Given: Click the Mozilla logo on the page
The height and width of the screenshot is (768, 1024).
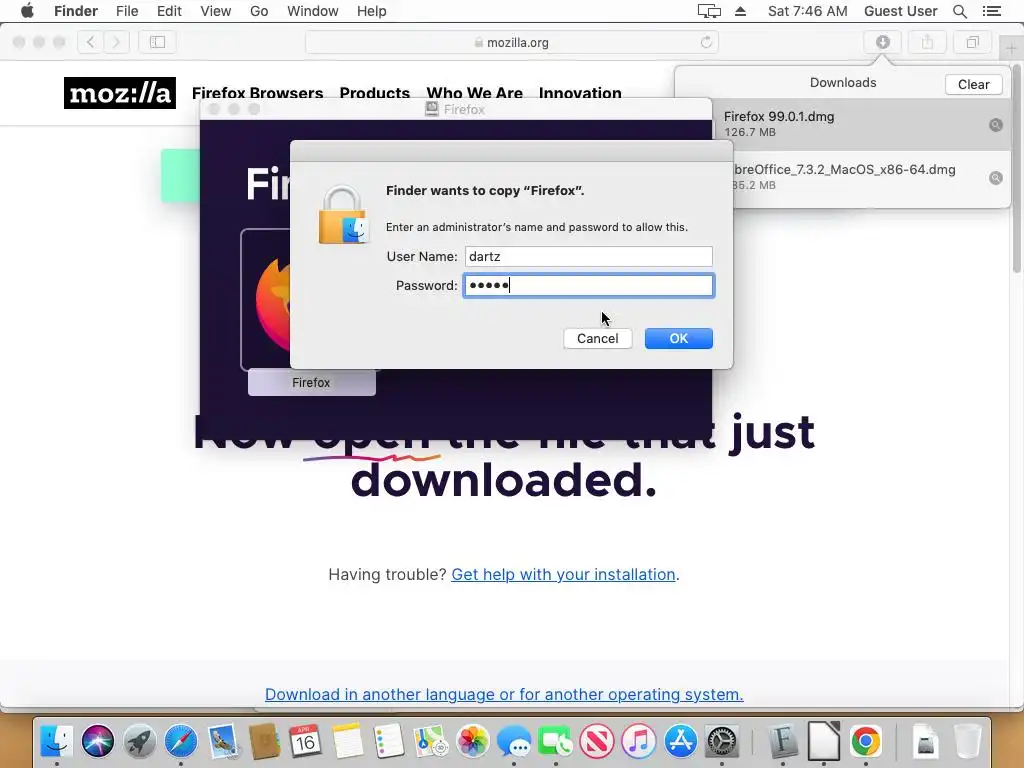Looking at the screenshot, I should pos(120,93).
